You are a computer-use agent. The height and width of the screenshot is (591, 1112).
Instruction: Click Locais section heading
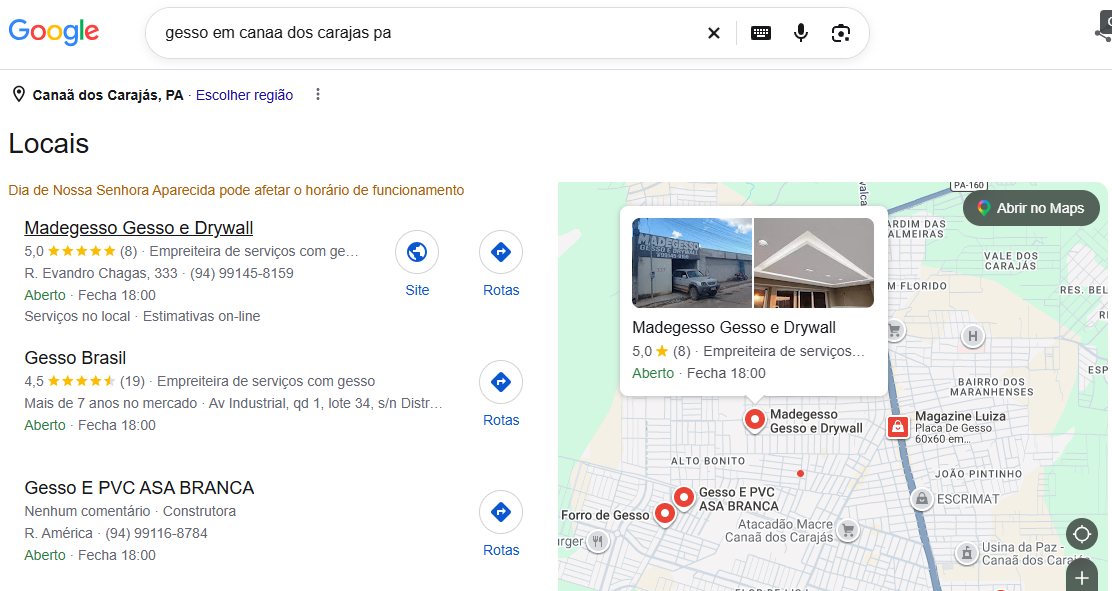pos(48,144)
